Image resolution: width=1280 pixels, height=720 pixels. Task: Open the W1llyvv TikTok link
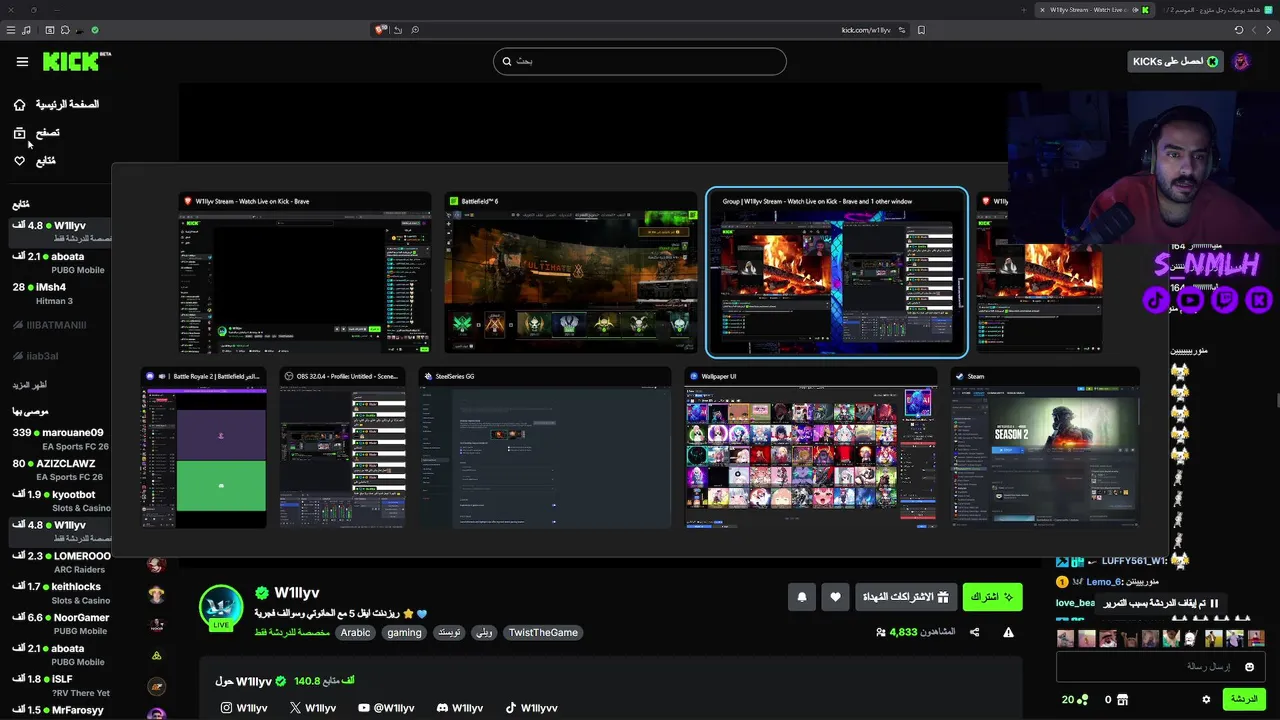(x=531, y=708)
